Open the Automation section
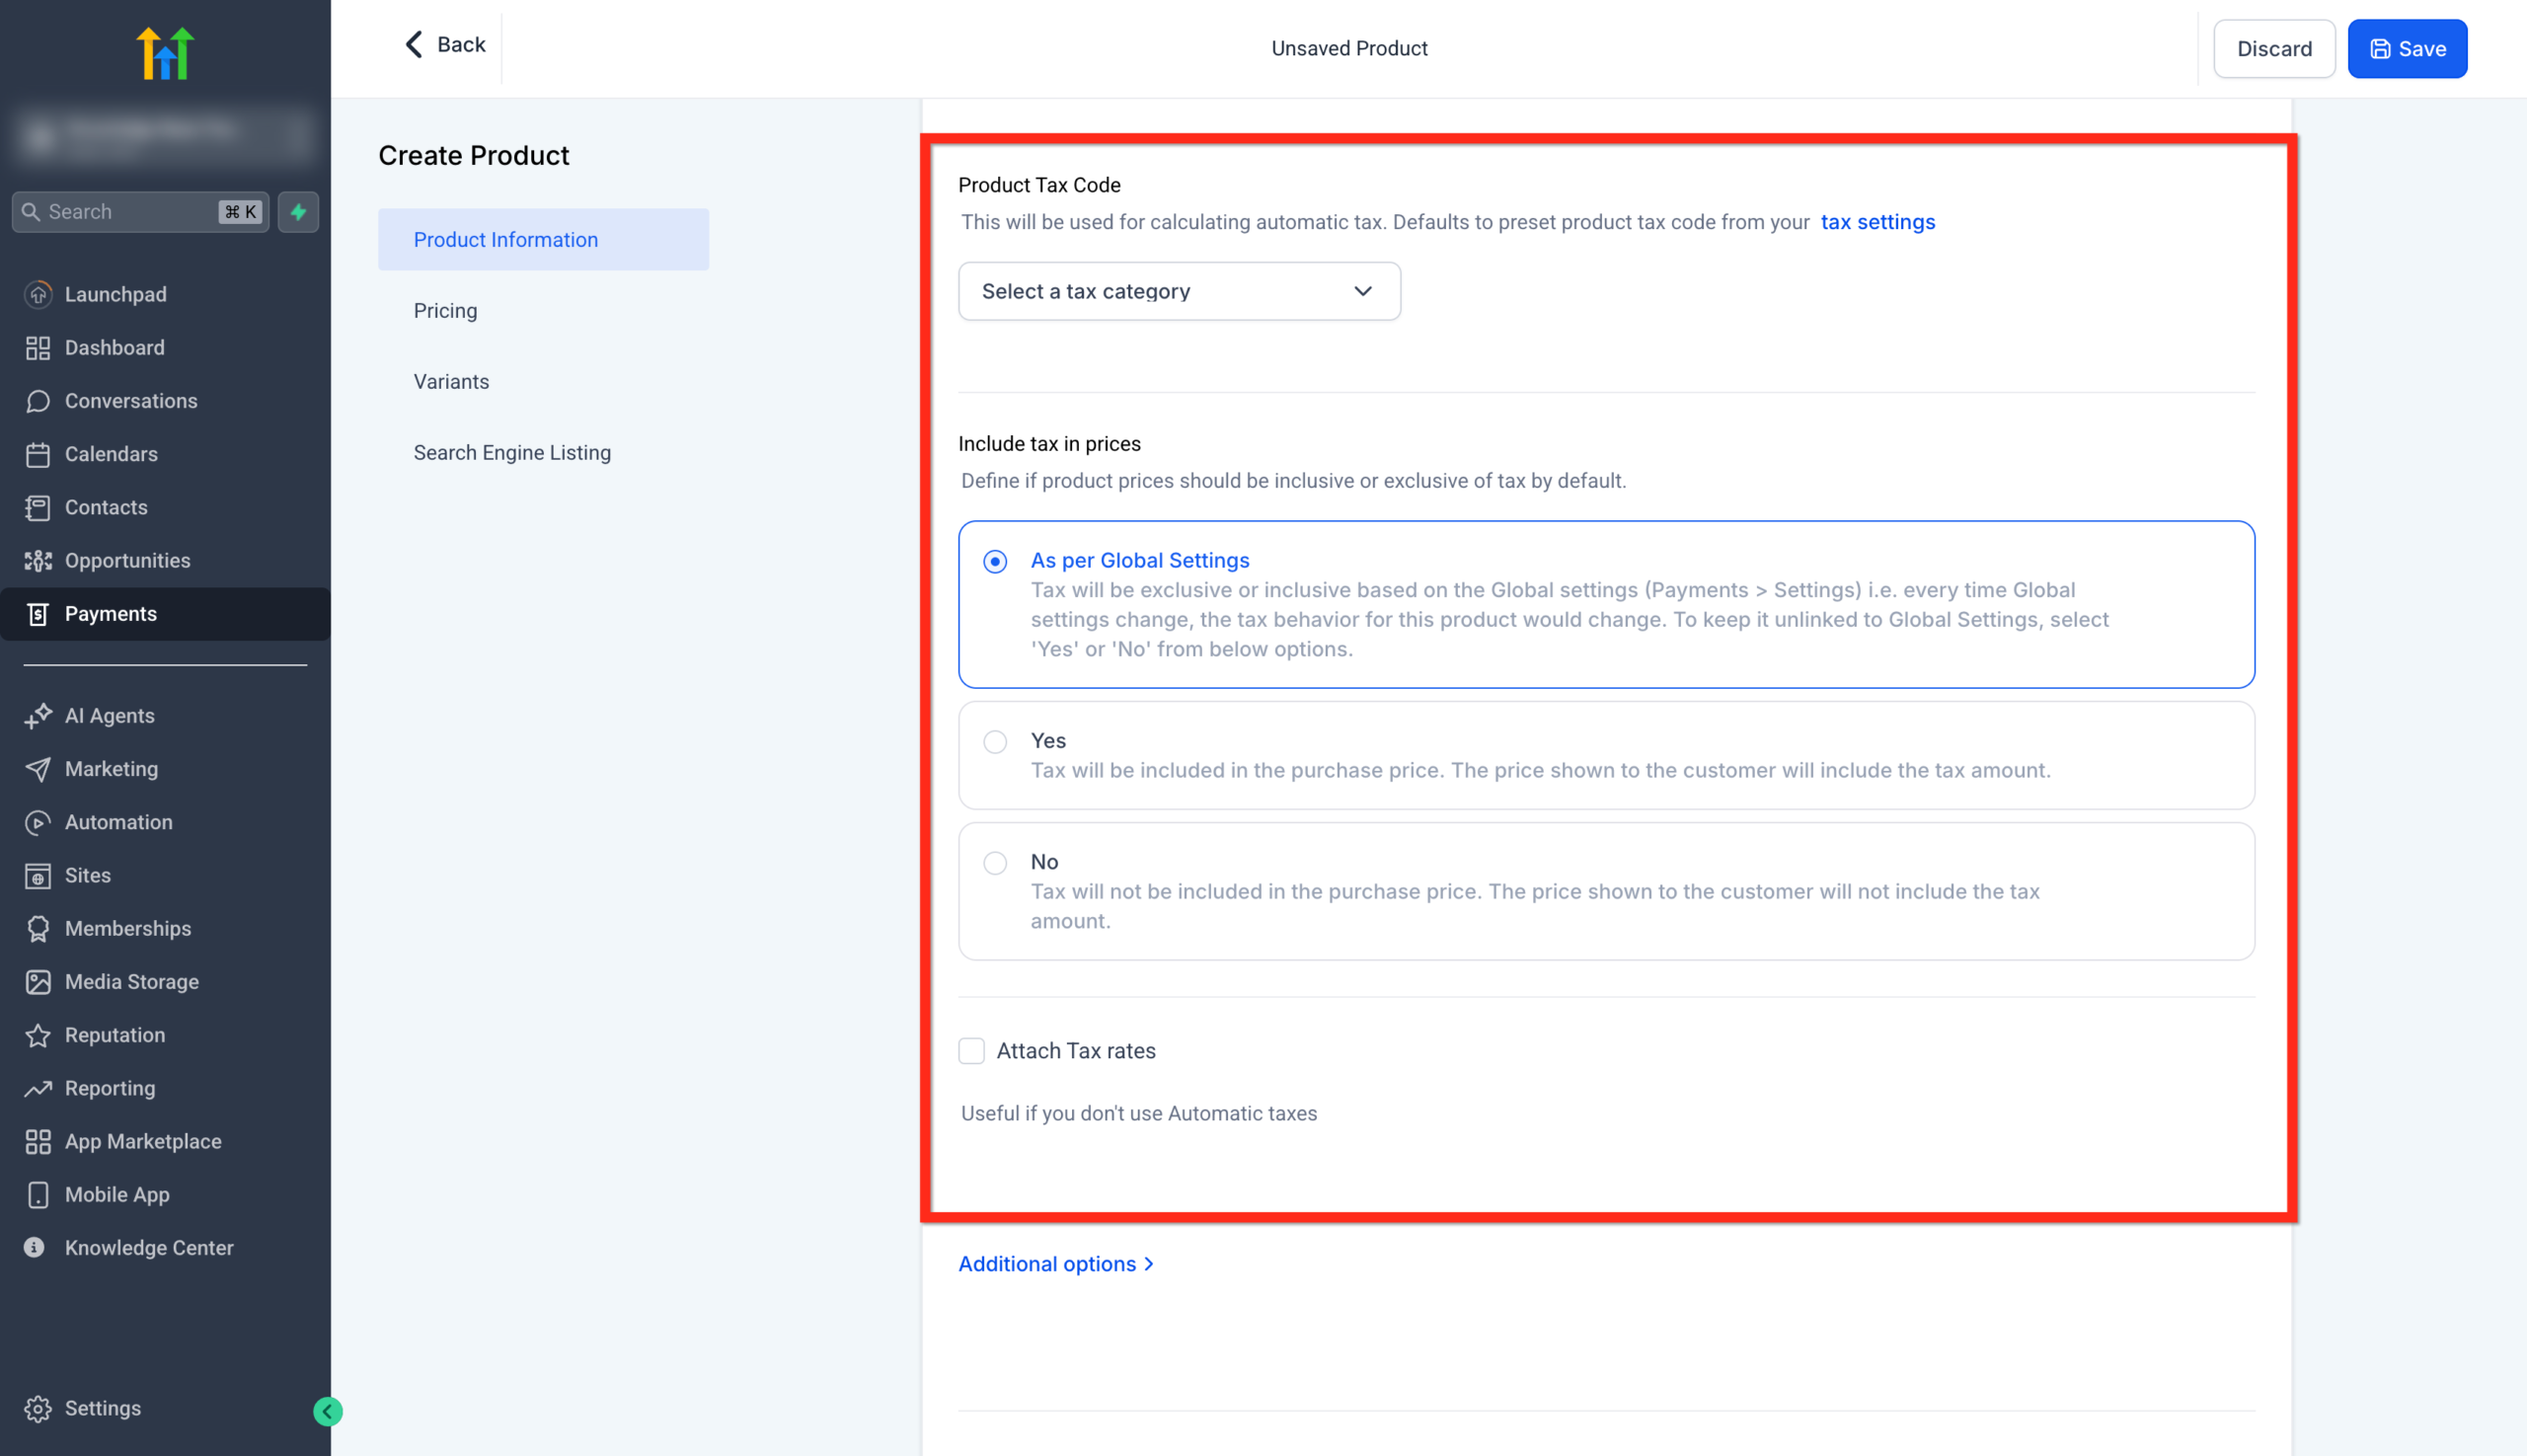This screenshot has width=2527, height=1456. click(x=118, y=822)
